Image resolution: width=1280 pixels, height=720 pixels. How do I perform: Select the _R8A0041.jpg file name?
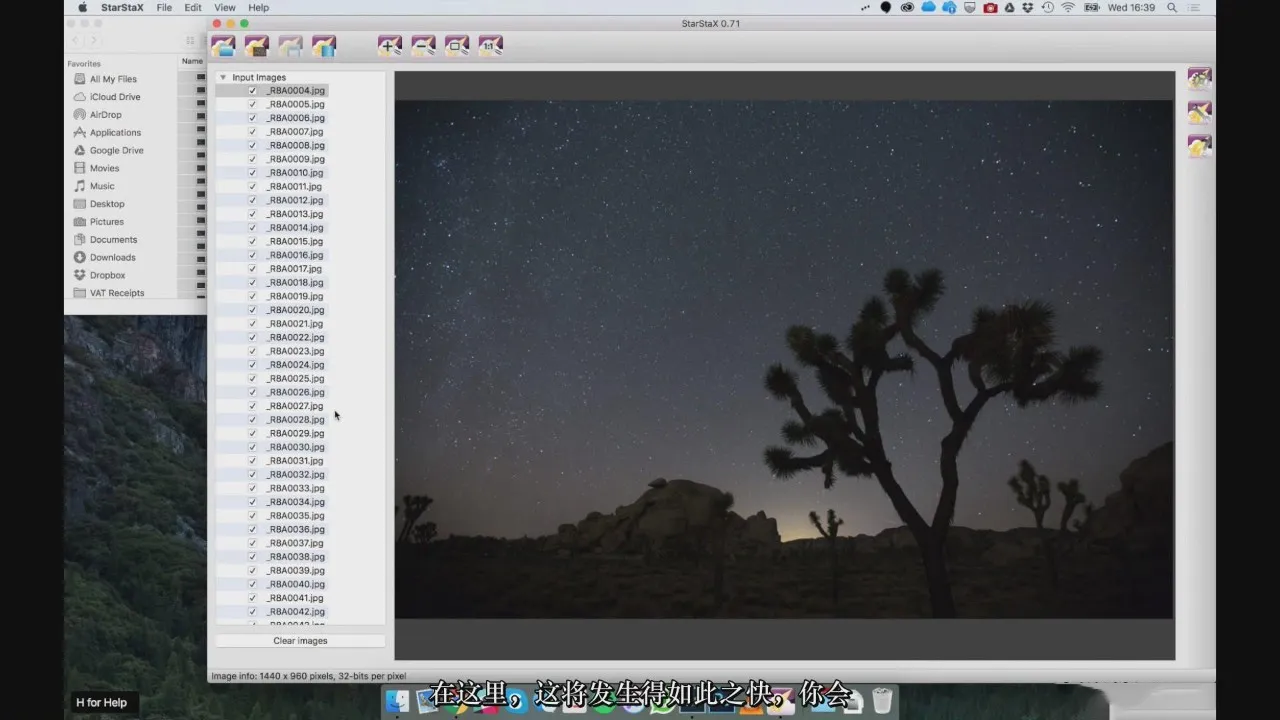pyautogui.click(x=295, y=598)
